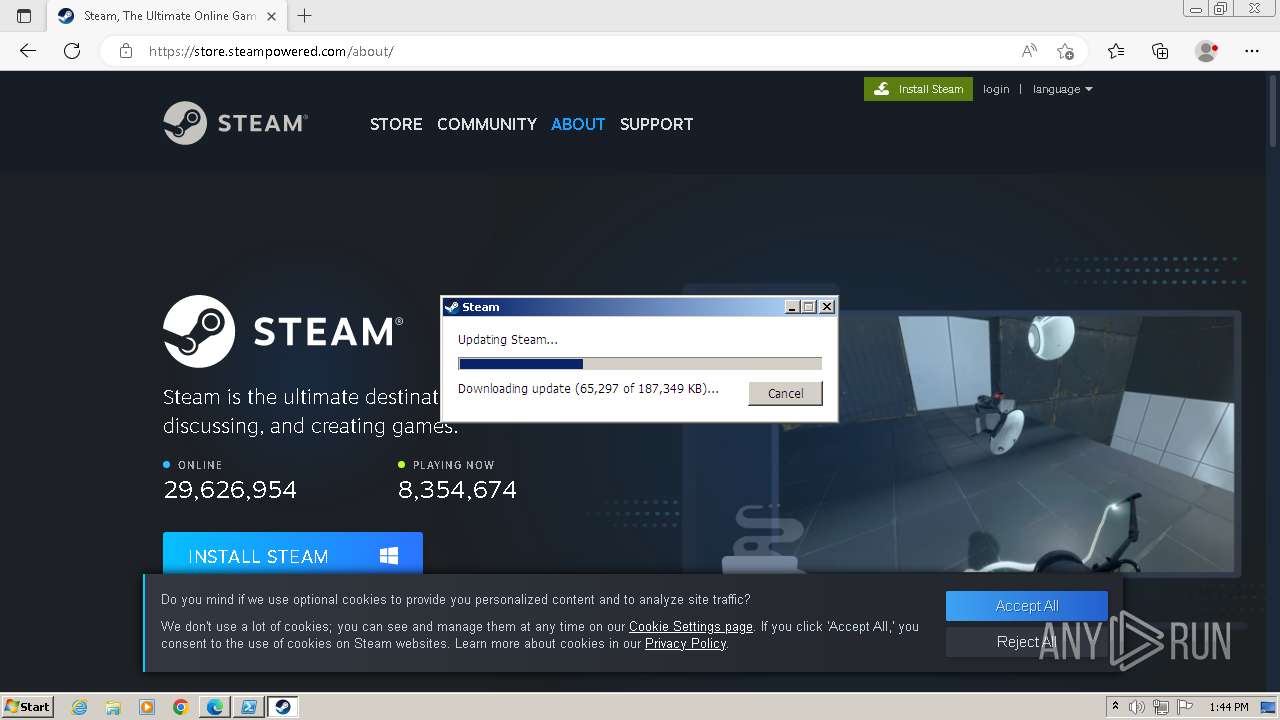This screenshot has height=720, width=1280.
Task: Click the online count 29,626,954
Action: click(230, 490)
